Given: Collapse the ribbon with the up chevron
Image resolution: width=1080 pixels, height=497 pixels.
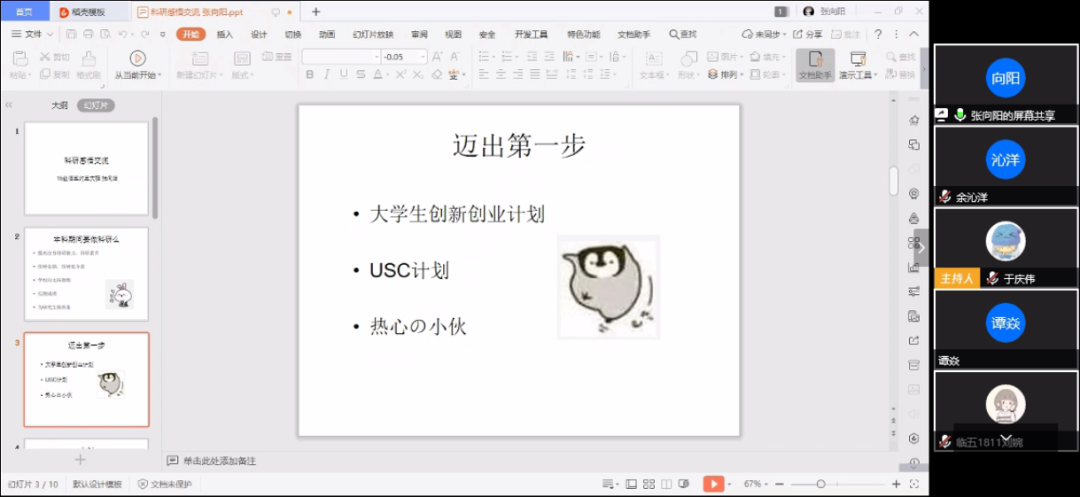Looking at the screenshot, I should pyautogui.click(x=913, y=34).
